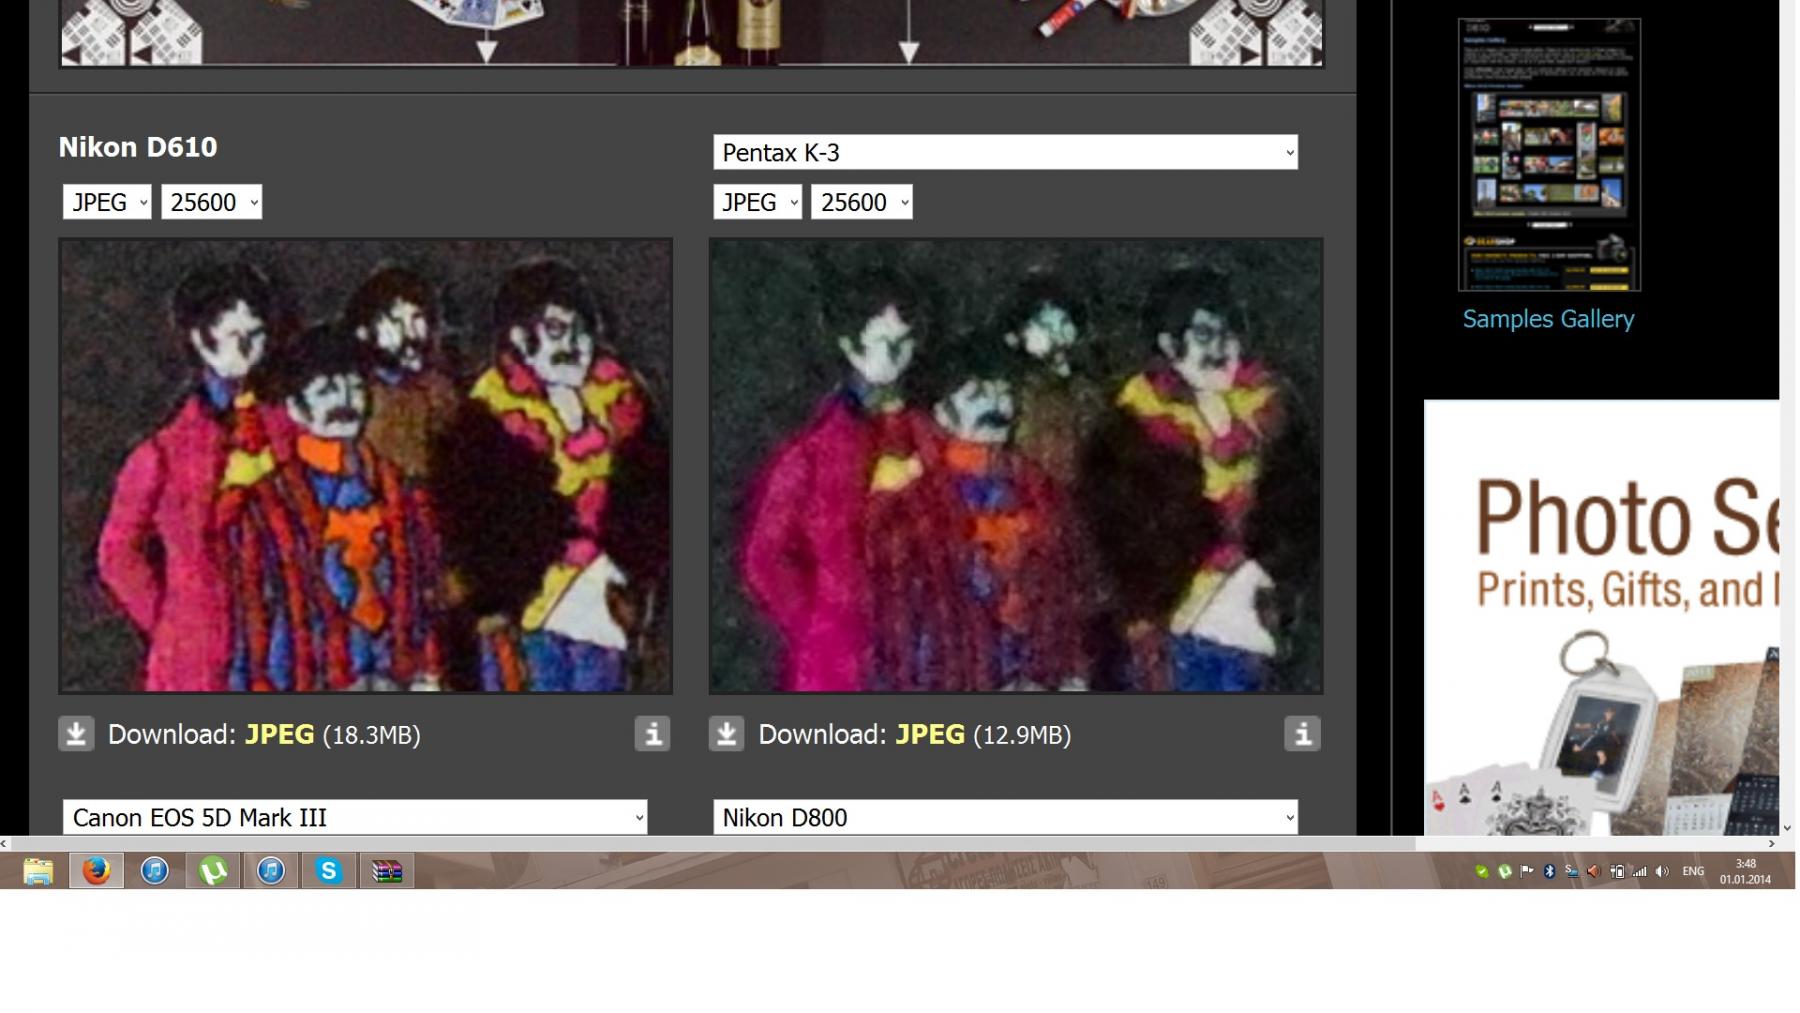
Task: Download the 12.9MB Pentax K-3 JPEG
Action: tap(930, 735)
